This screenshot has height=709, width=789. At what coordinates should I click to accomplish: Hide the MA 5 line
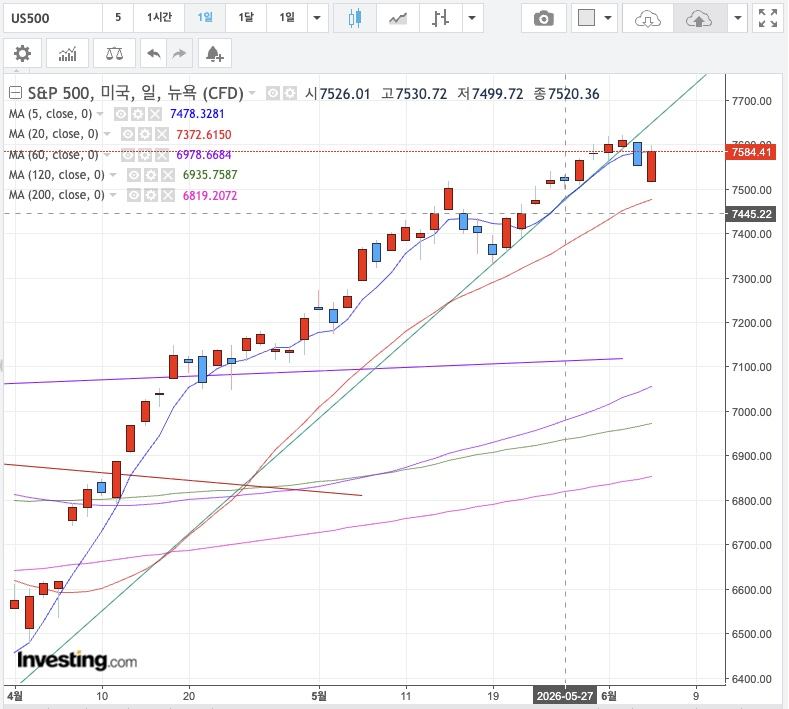(x=121, y=114)
